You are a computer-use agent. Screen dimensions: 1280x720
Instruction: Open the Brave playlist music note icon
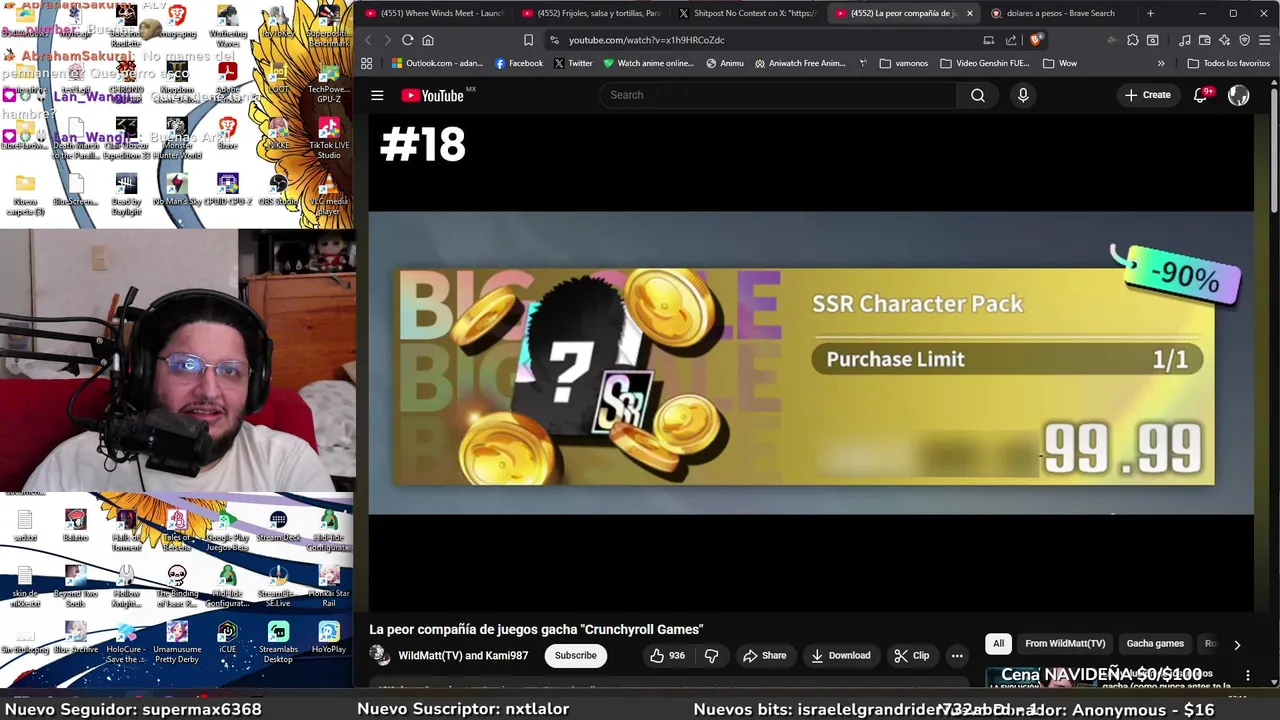pos(1185,40)
